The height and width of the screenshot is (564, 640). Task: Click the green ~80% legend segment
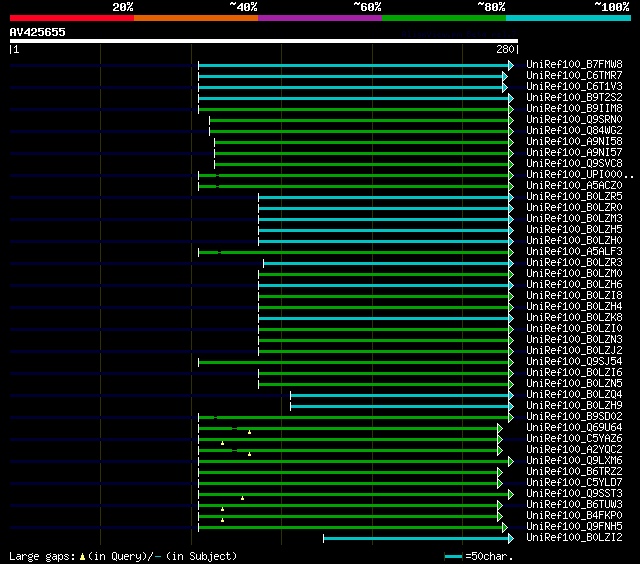(444, 18)
